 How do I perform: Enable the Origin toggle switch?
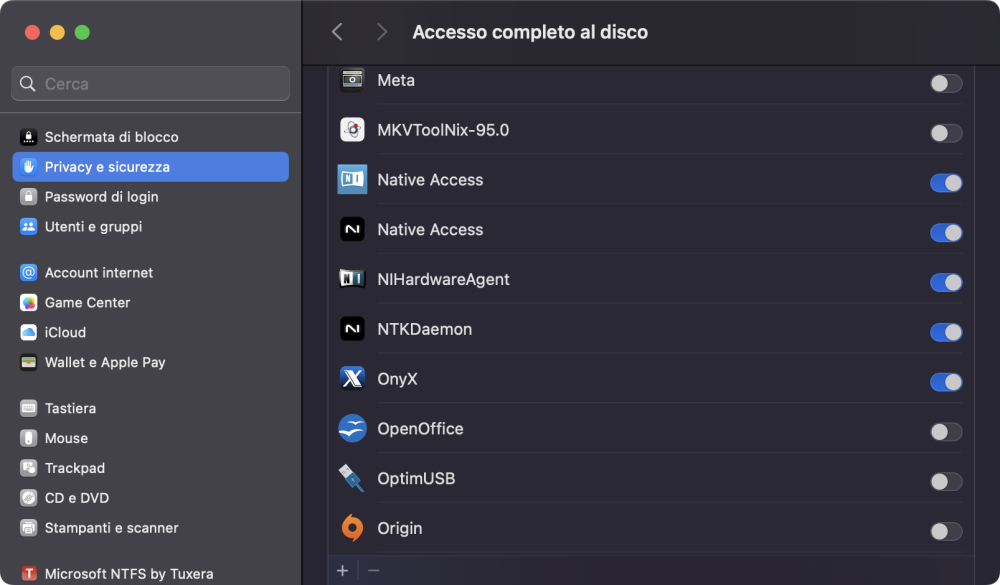click(x=946, y=531)
